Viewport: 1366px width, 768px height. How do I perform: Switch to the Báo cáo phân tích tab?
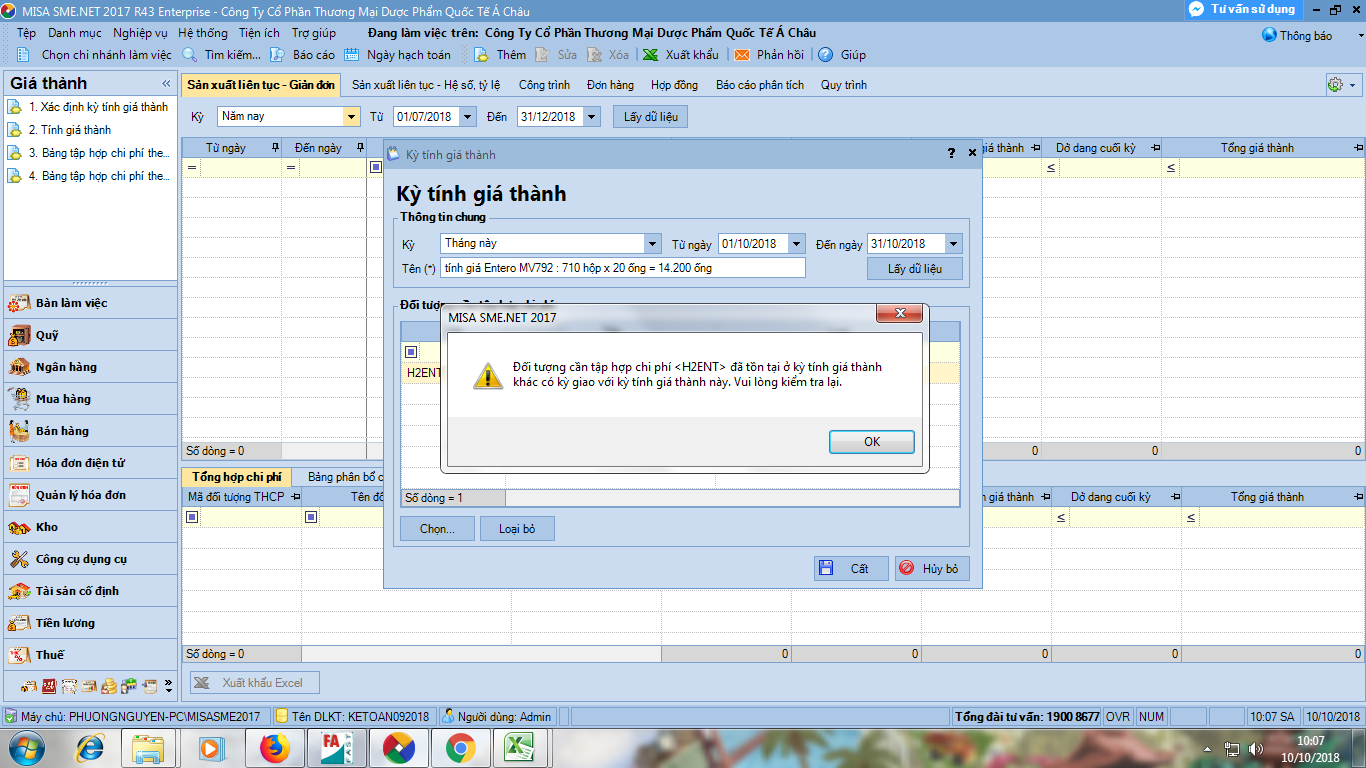(760, 85)
